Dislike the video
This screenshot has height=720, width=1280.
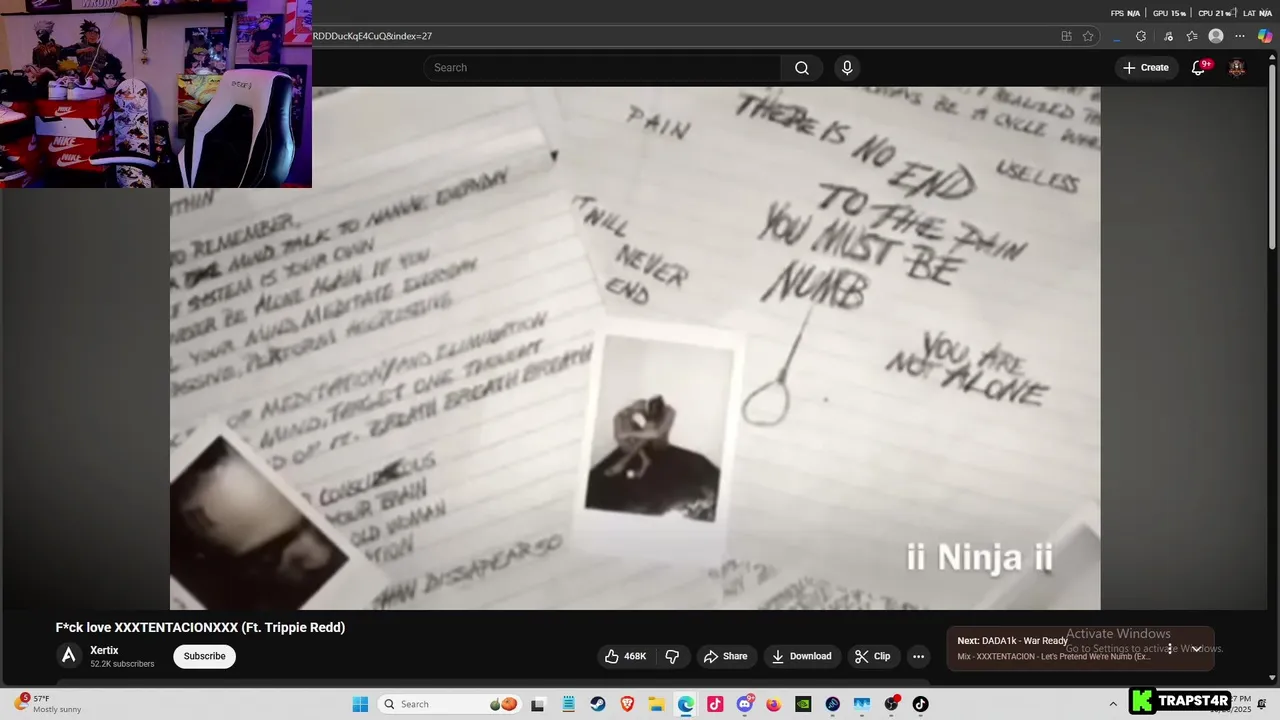coord(672,656)
